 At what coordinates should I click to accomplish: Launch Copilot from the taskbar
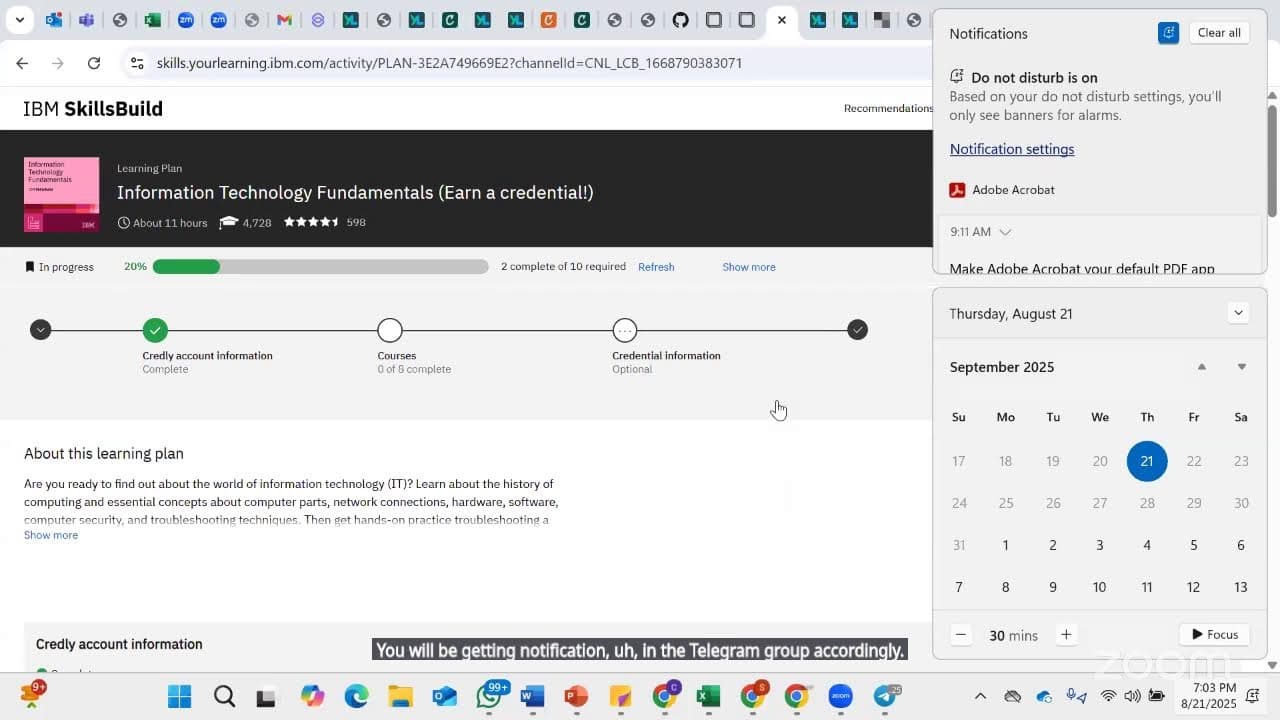(x=312, y=696)
